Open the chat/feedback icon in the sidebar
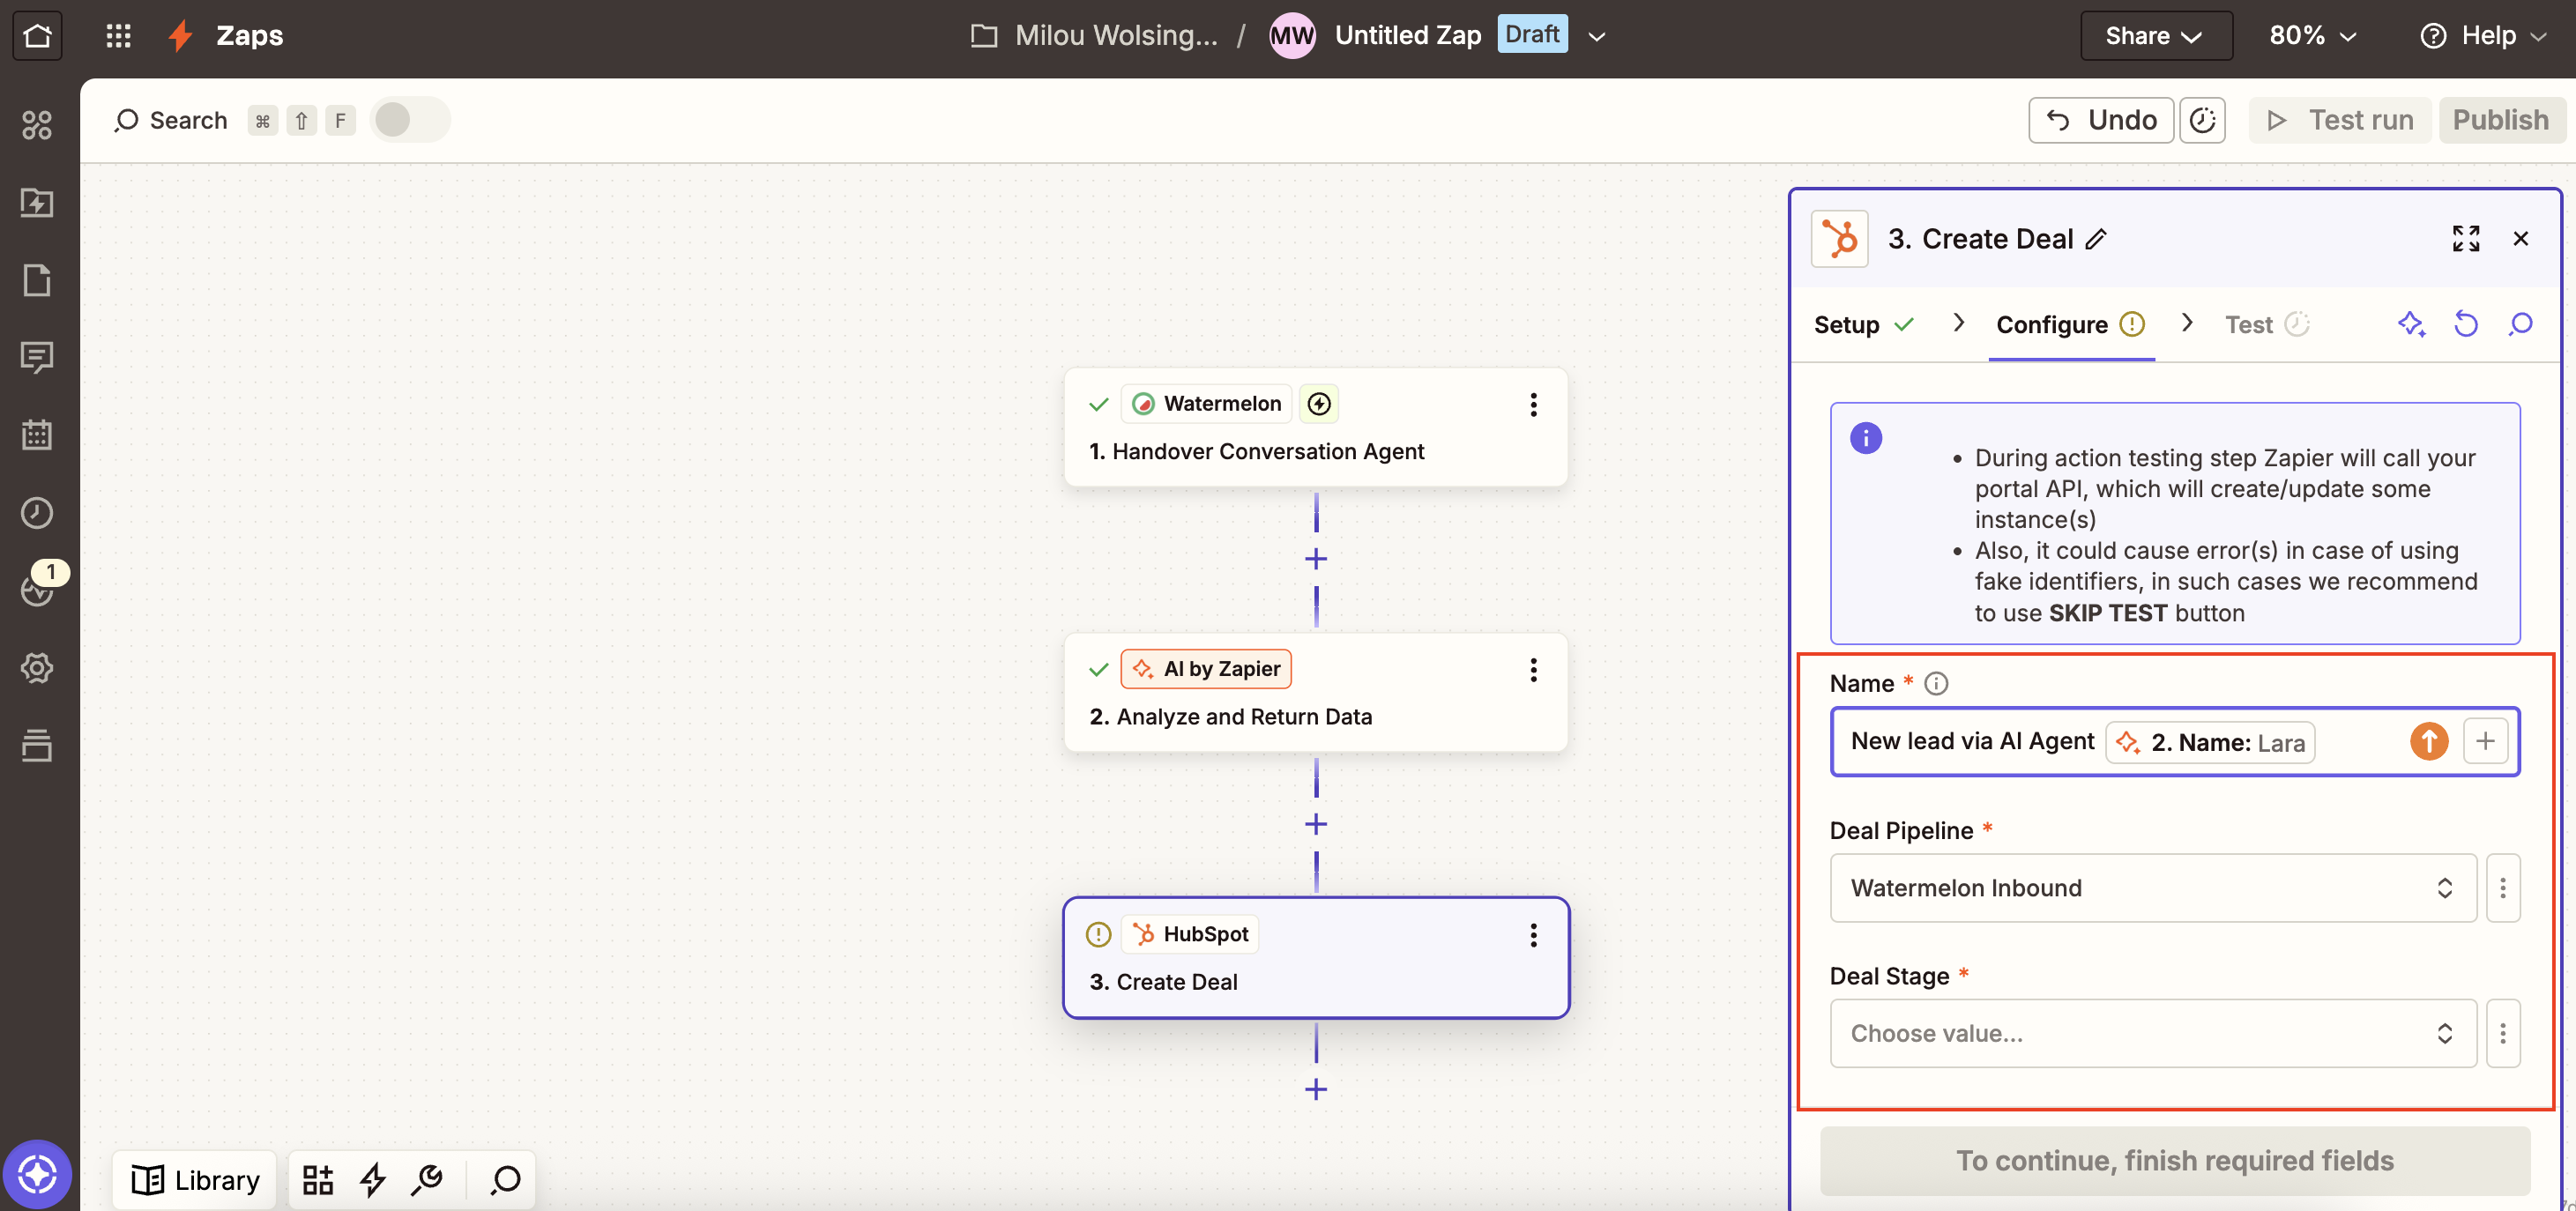This screenshot has height=1211, width=2576. (37, 357)
